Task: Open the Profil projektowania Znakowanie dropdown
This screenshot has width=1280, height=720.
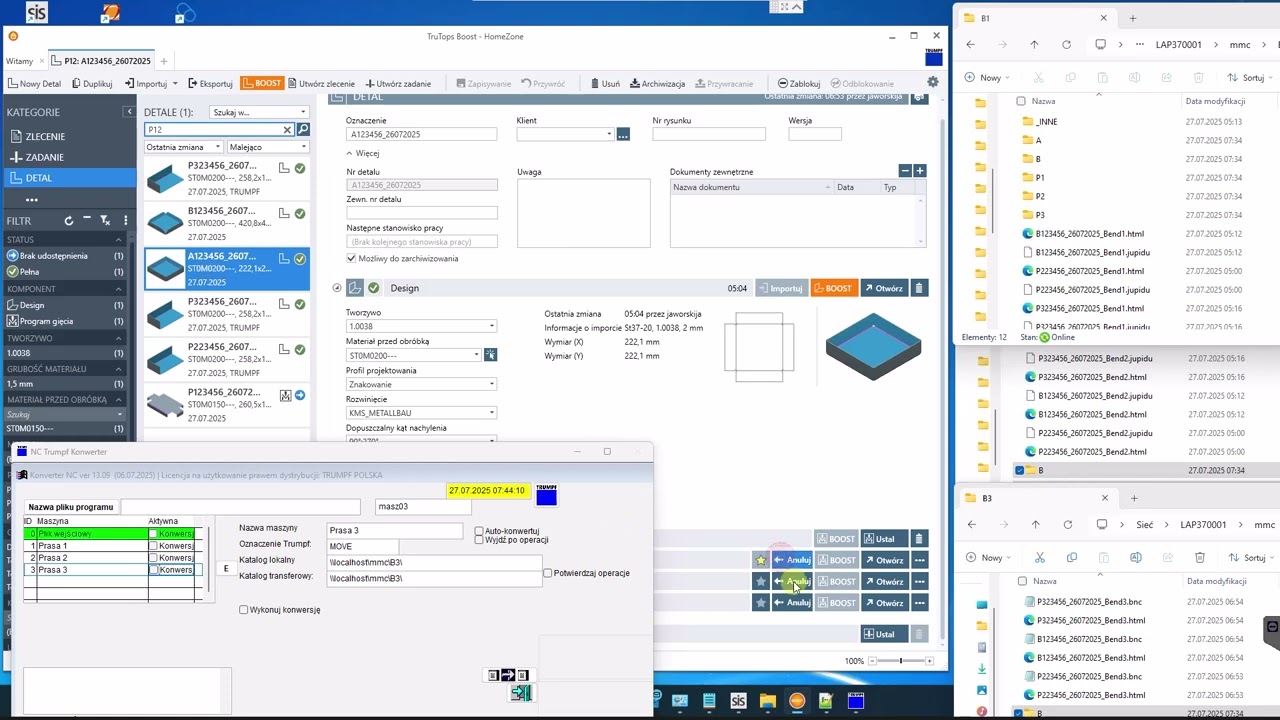Action: (x=421, y=384)
